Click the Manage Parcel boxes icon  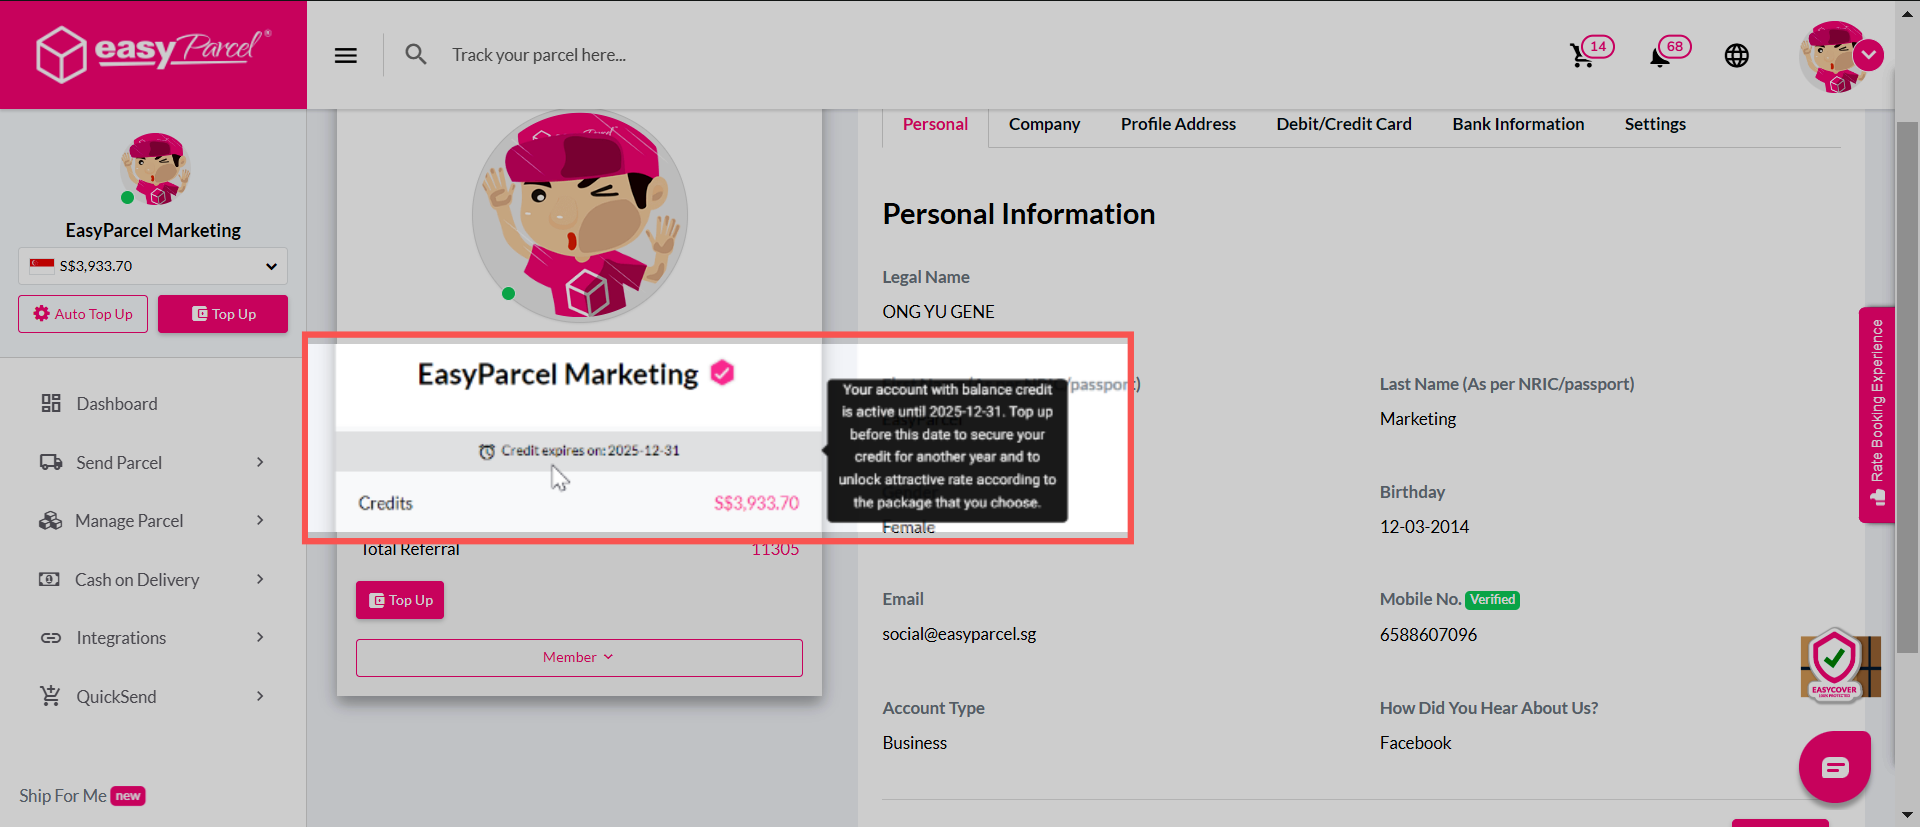click(50, 521)
